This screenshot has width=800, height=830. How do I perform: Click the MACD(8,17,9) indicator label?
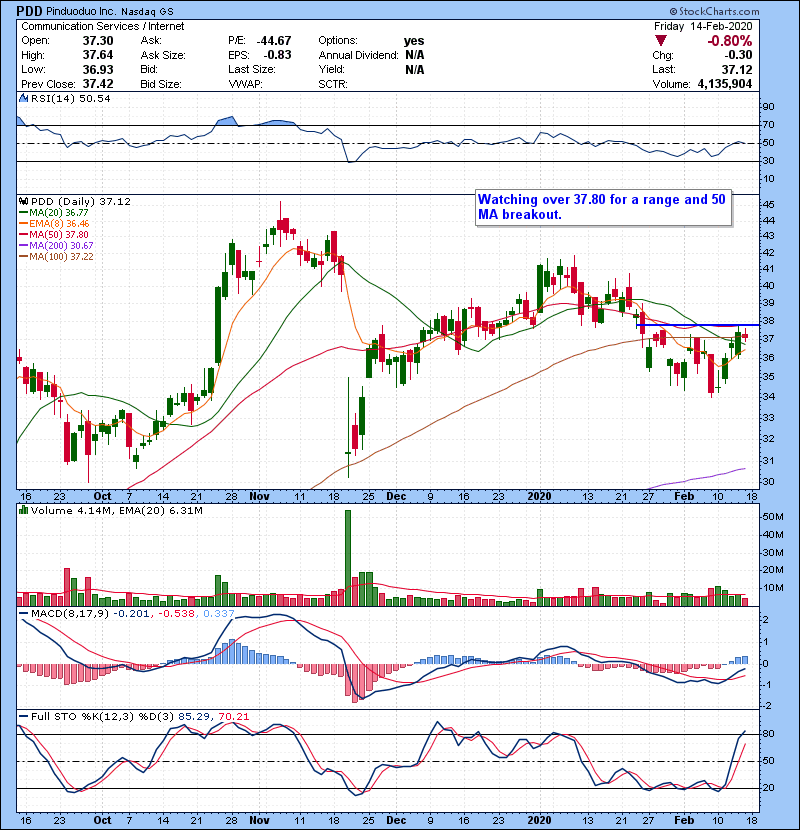pos(70,614)
